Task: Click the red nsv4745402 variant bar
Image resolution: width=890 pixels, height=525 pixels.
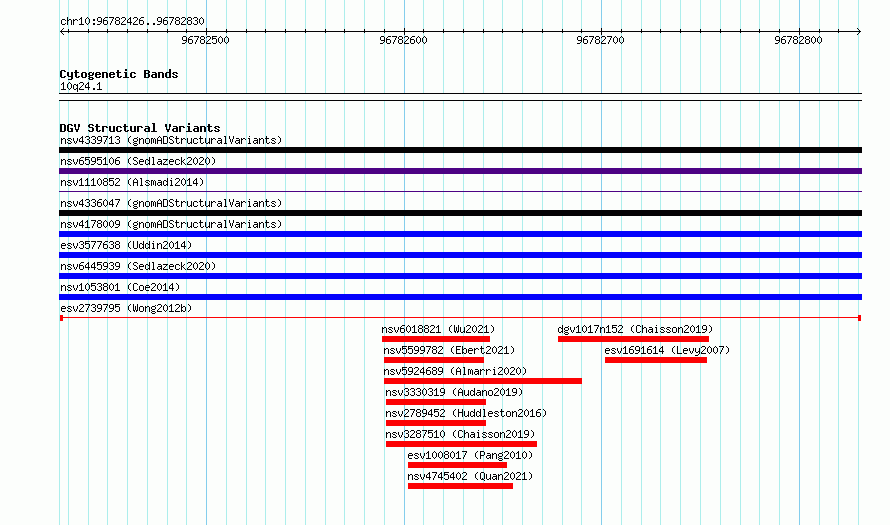Action: (x=460, y=486)
